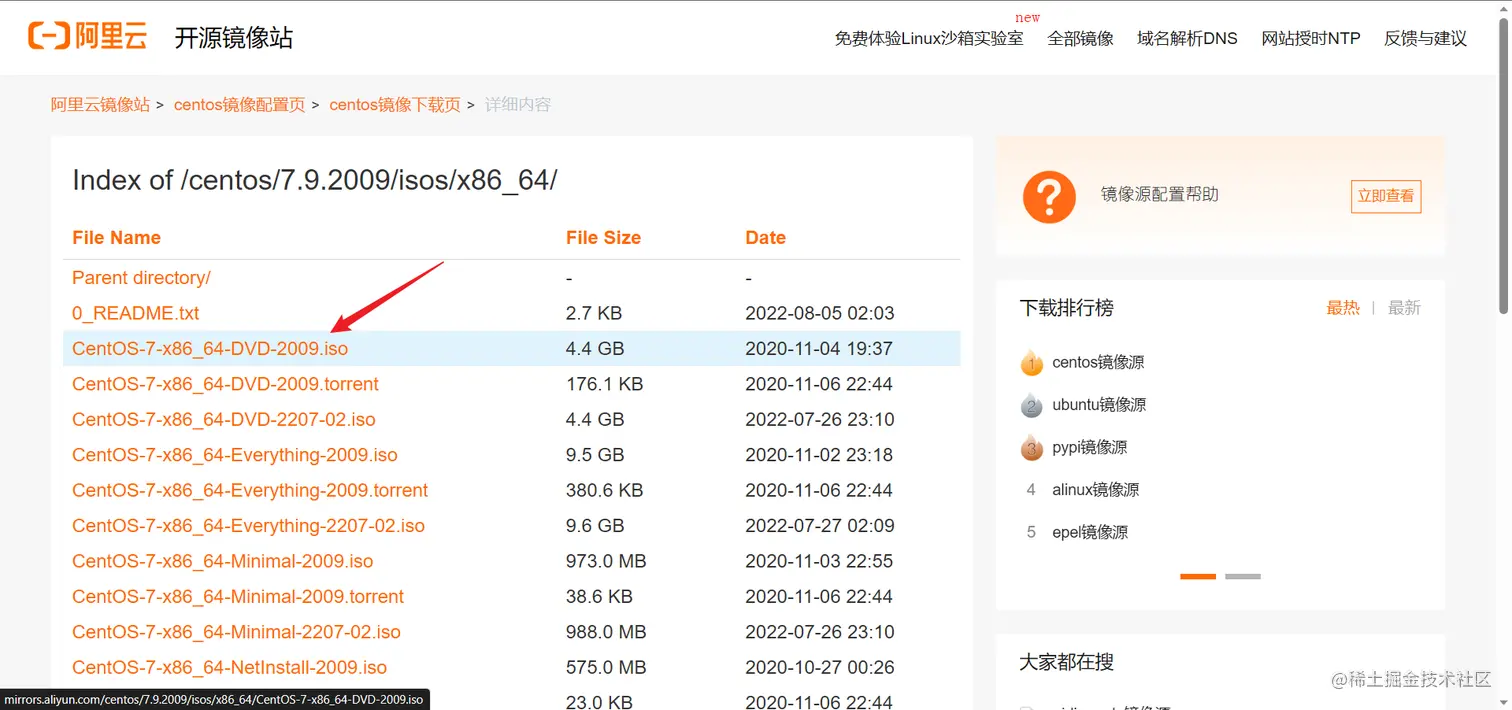
Task: Go to 阿里云镜像站 breadcrumb
Action: tap(100, 104)
